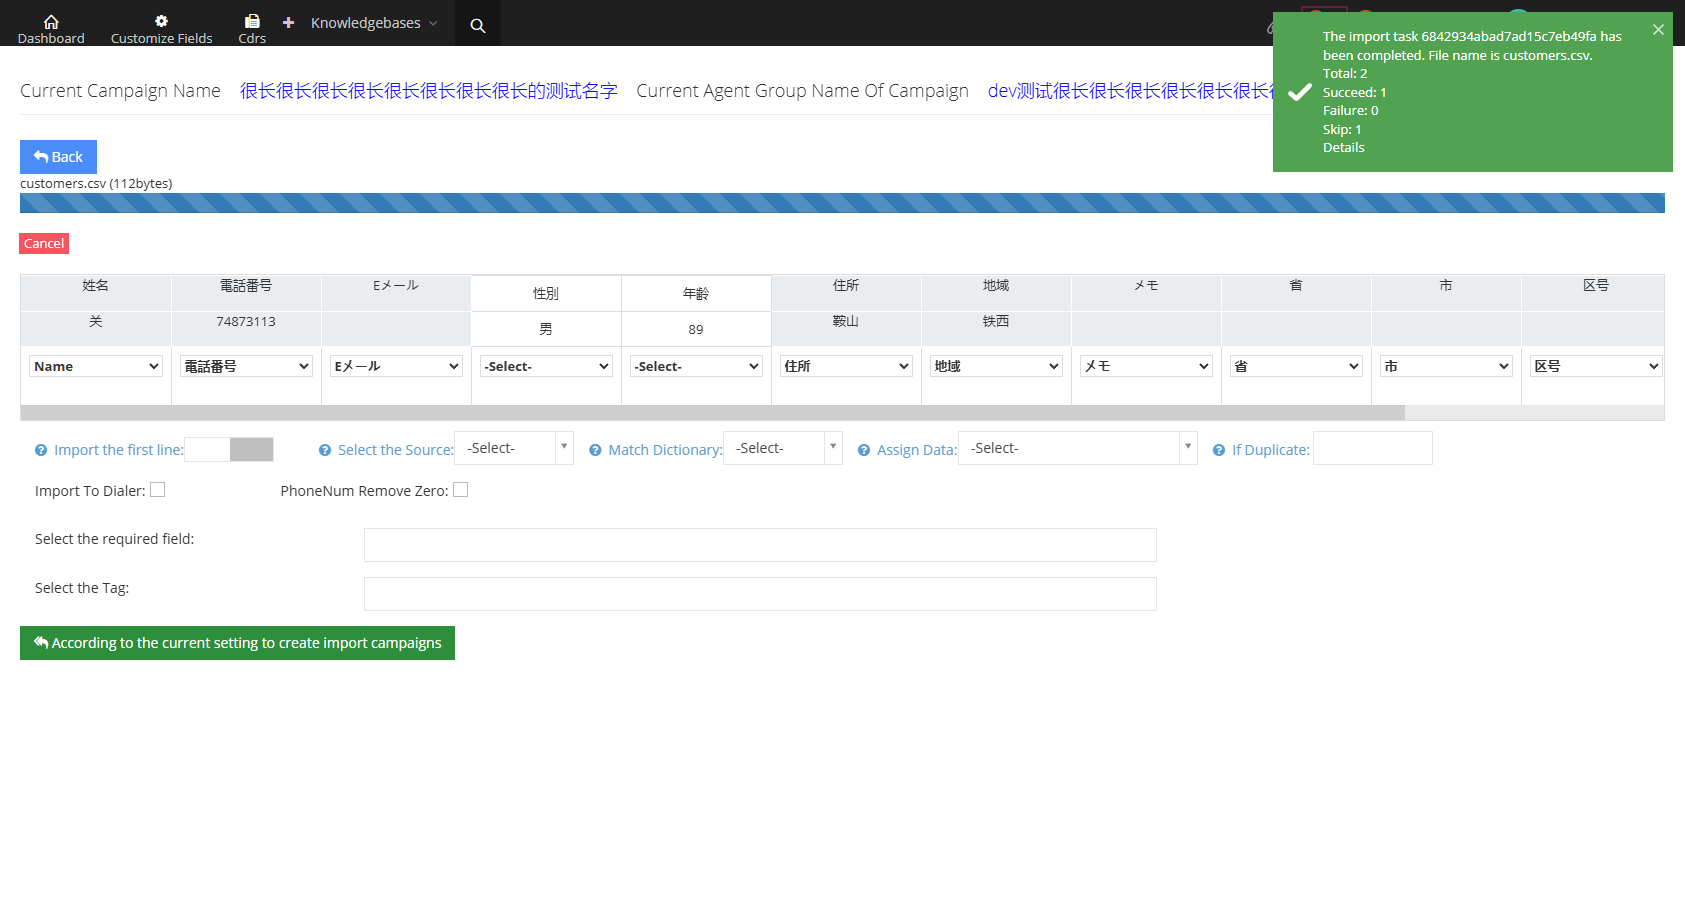
Task: Click the Back button
Action: (58, 157)
